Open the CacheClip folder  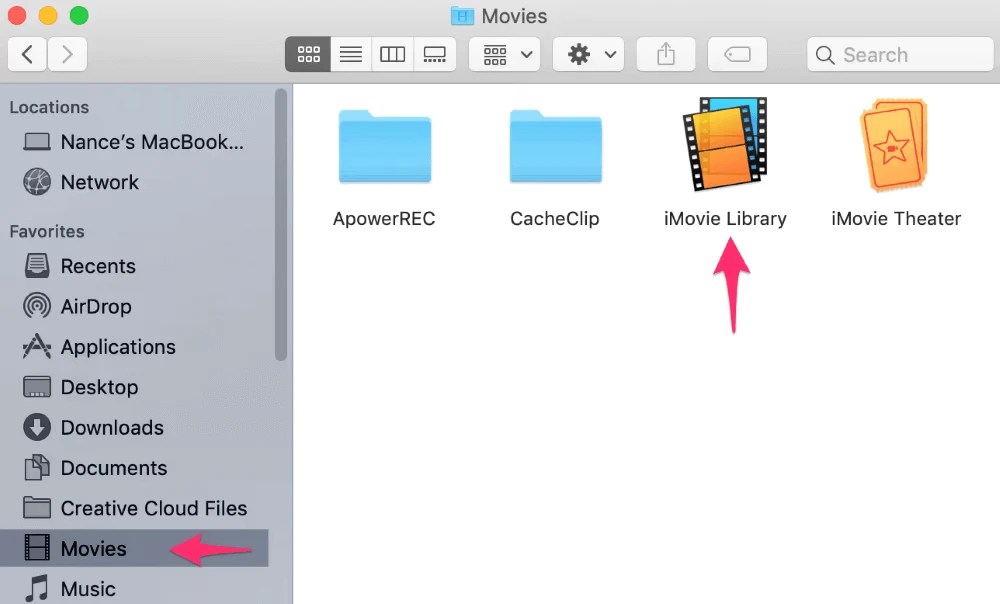554,145
